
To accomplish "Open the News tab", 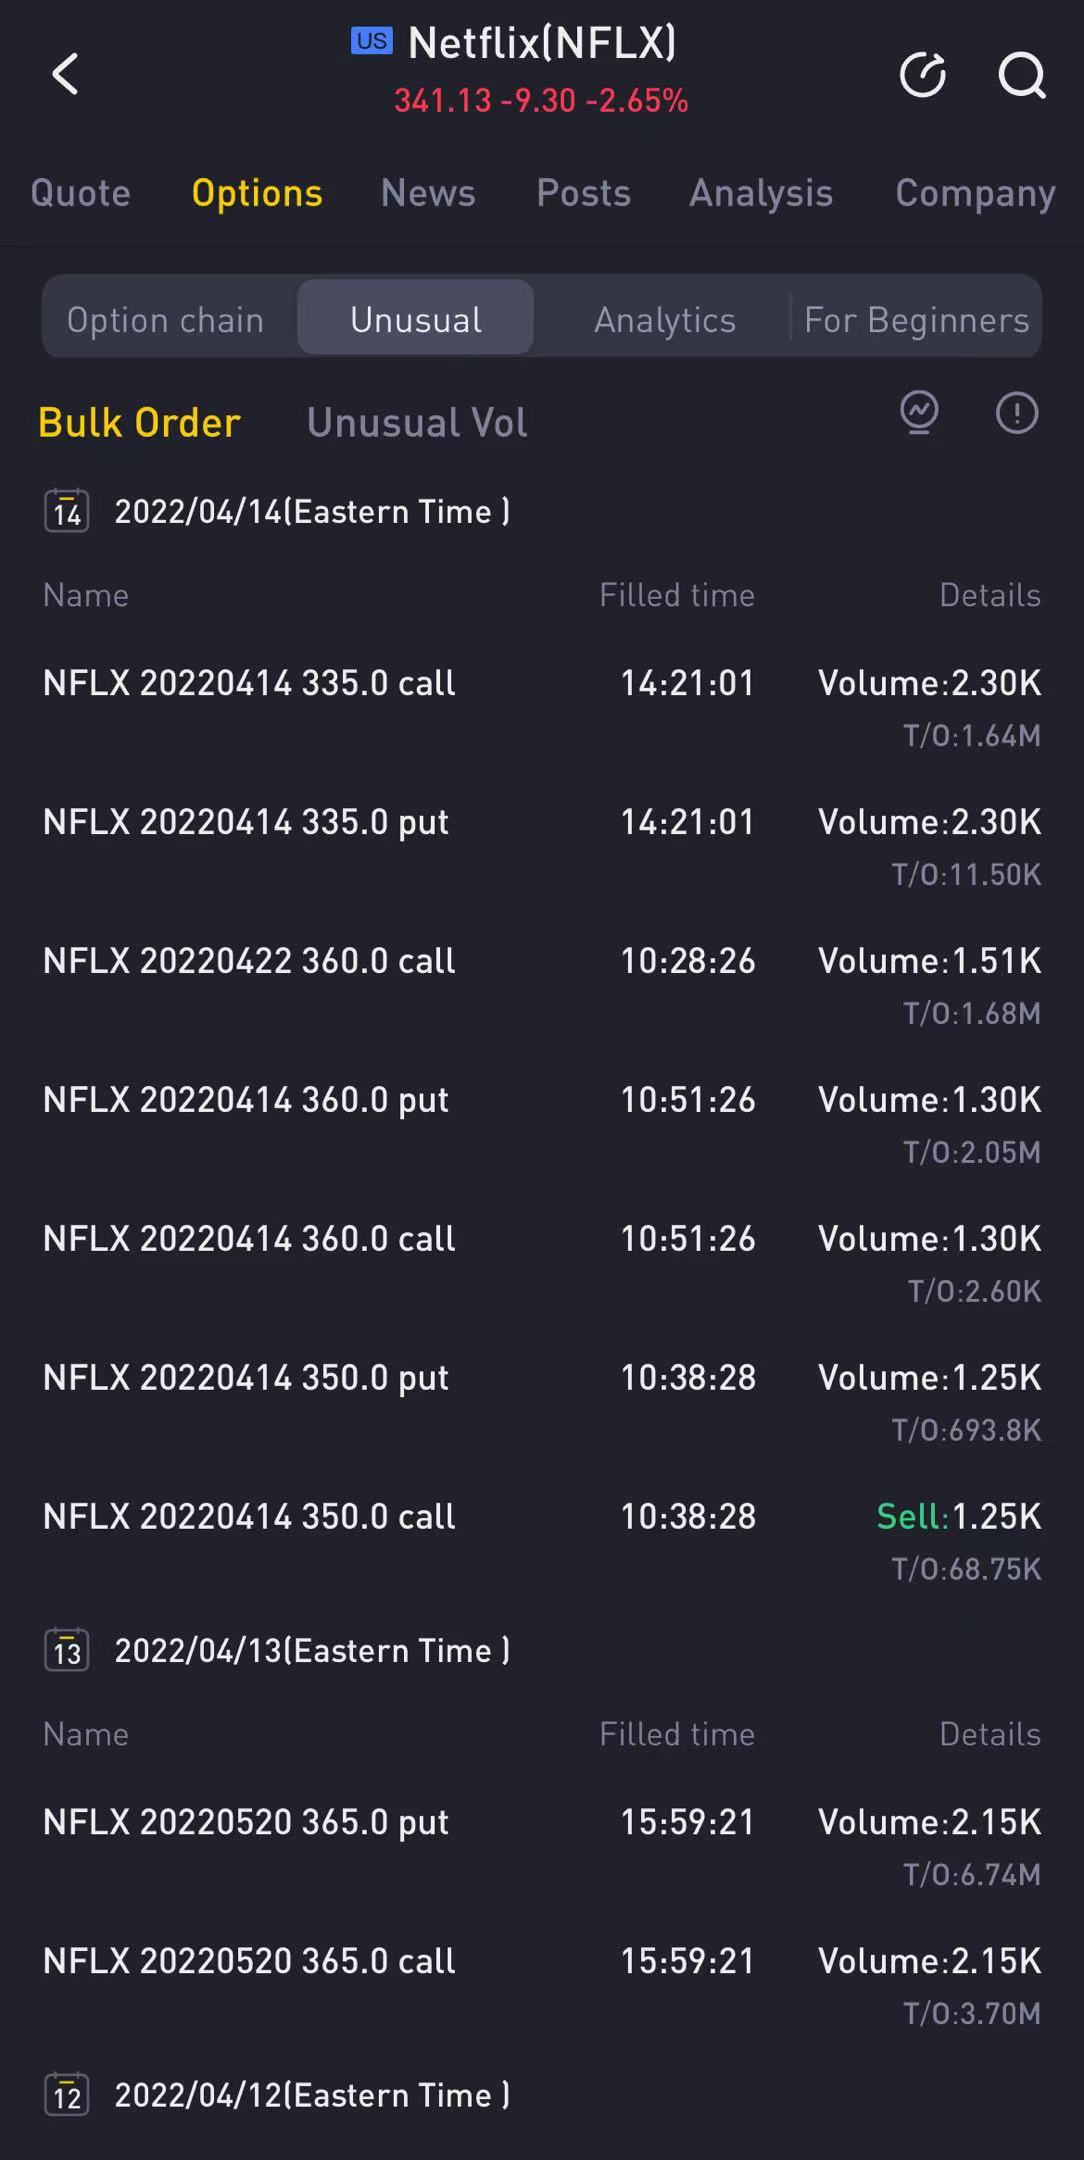I will pyautogui.click(x=428, y=192).
